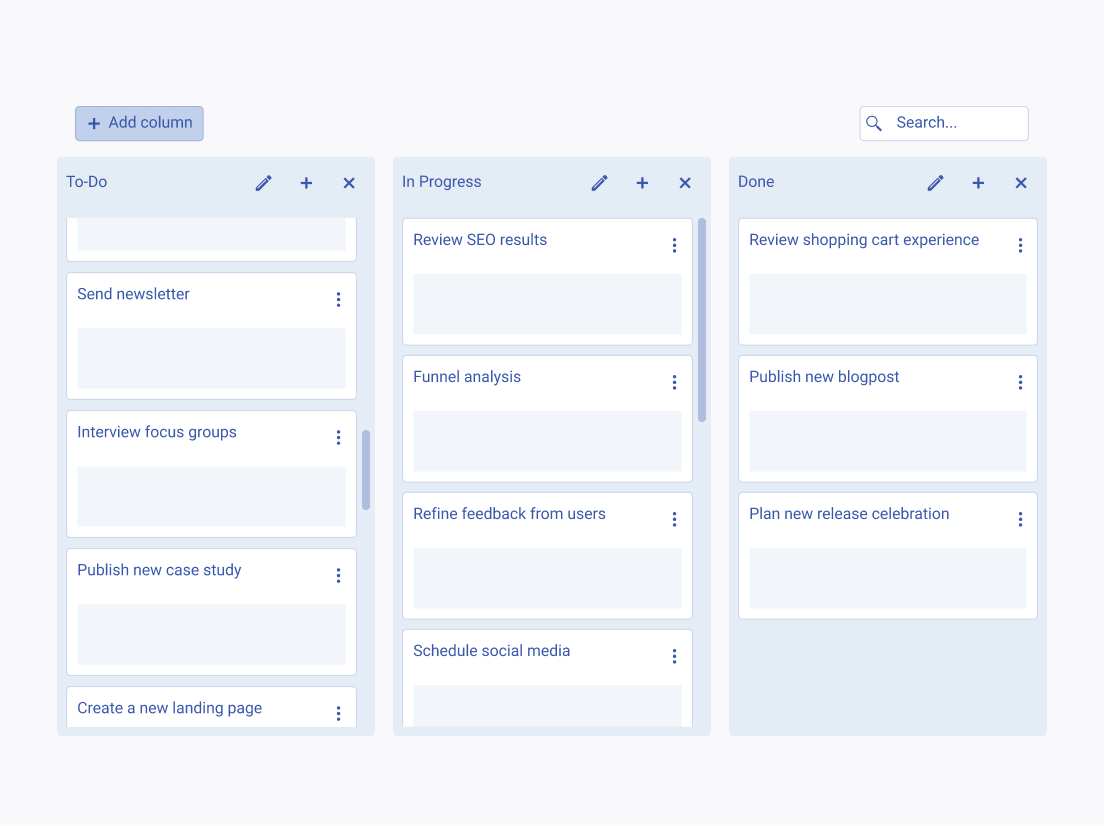Select Review shopping cart experience title
The image size is (1104, 826).
pos(864,240)
